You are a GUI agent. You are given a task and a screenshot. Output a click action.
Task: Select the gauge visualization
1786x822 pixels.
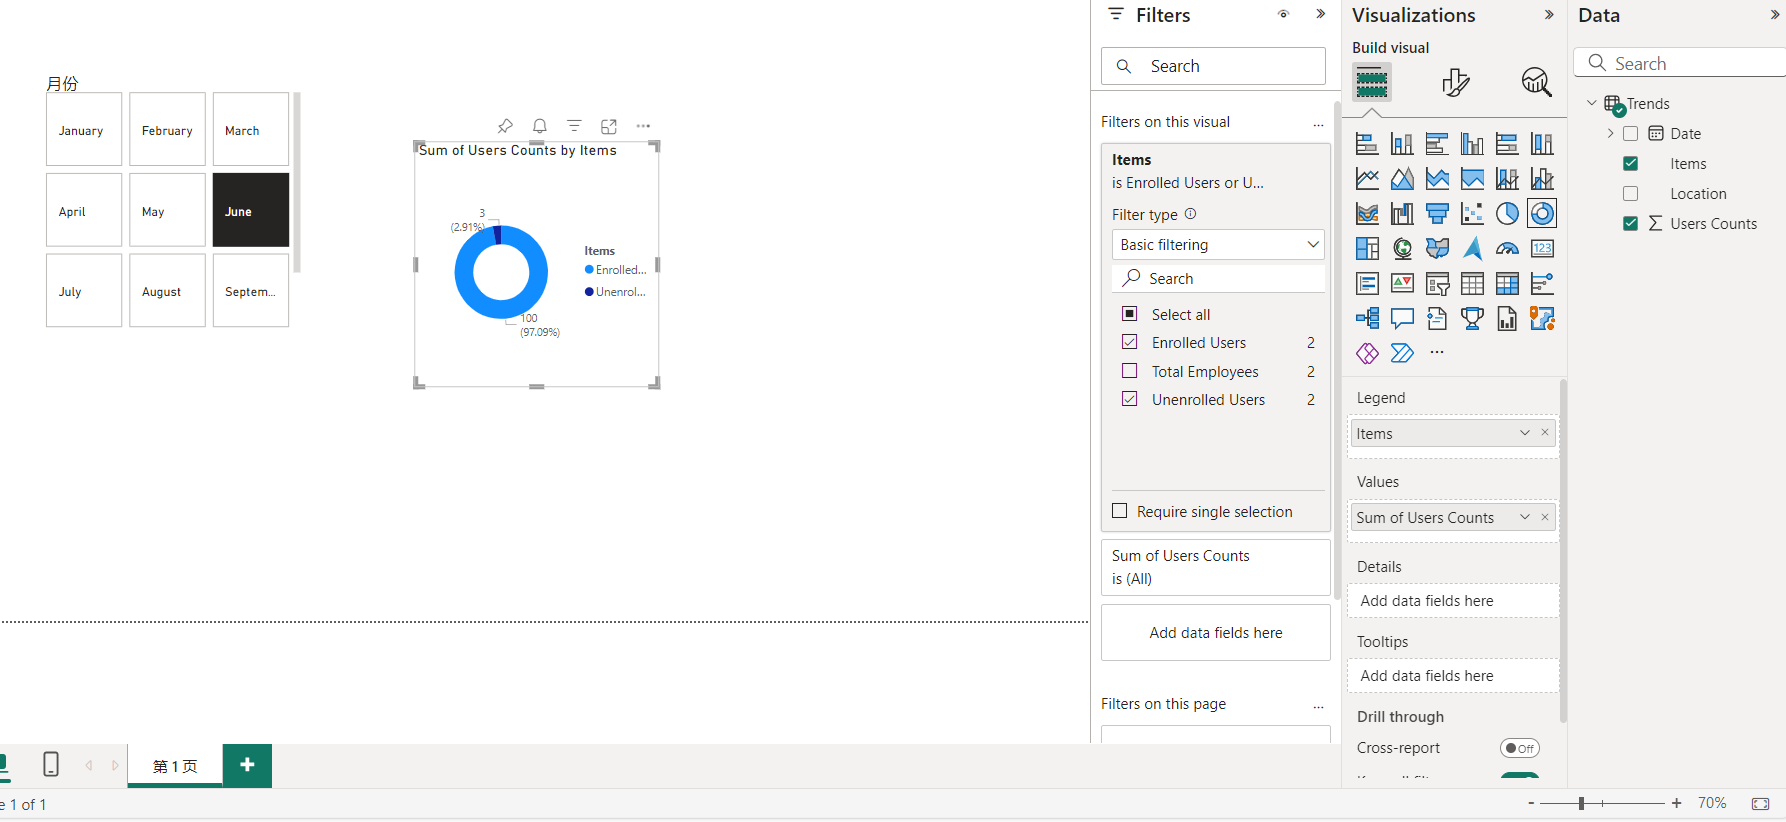pos(1507,249)
